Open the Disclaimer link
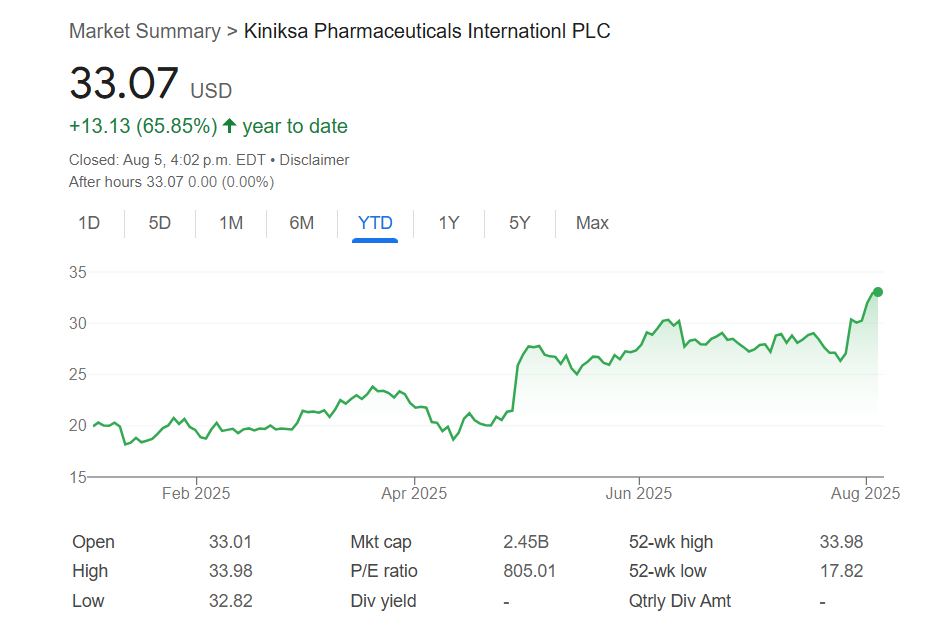949x635 pixels. pyautogui.click(x=316, y=159)
